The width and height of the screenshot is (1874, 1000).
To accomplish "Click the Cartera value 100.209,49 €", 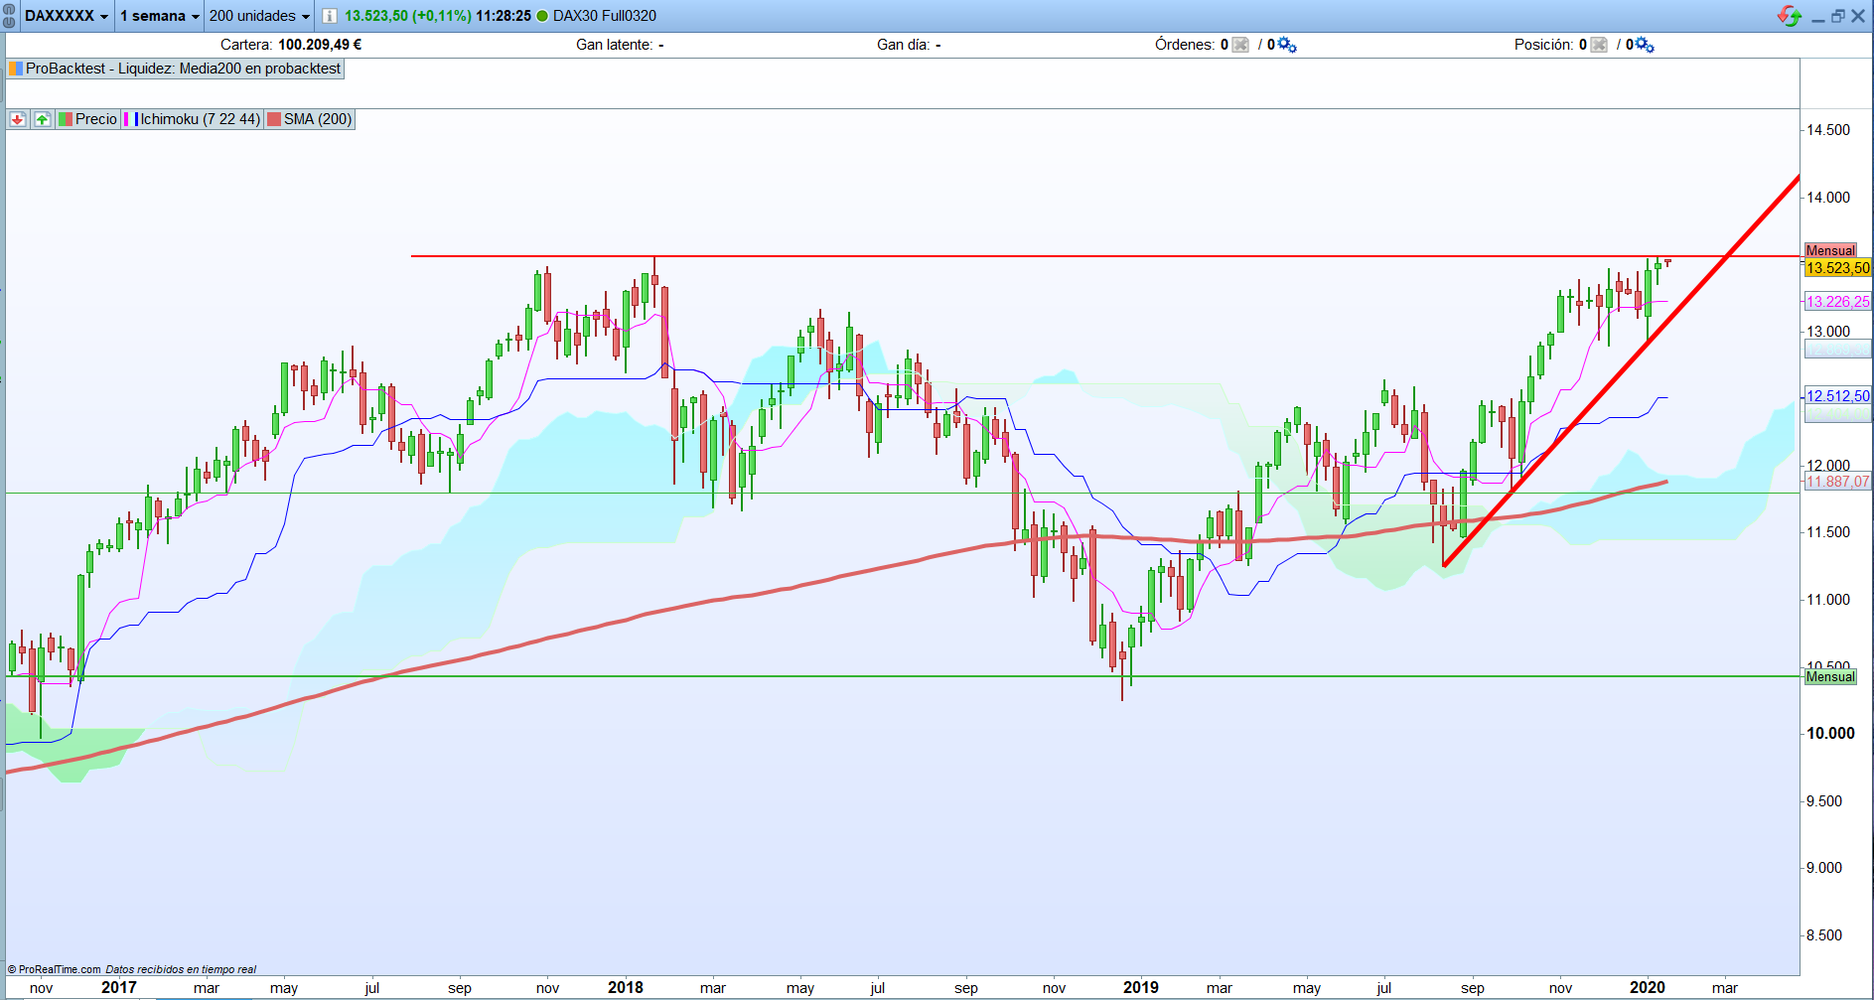I will [x=320, y=45].
